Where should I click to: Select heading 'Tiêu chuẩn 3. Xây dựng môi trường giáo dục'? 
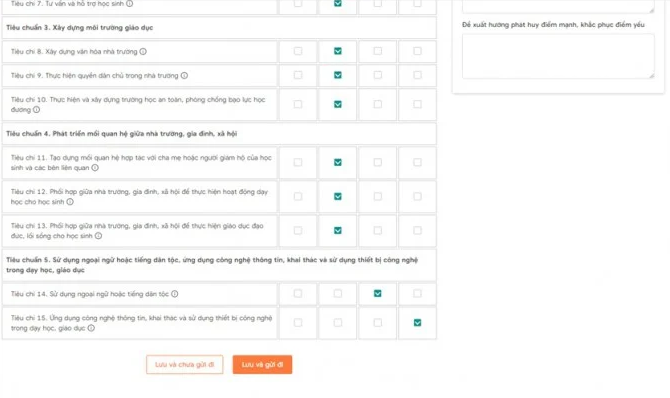(79, 27)
